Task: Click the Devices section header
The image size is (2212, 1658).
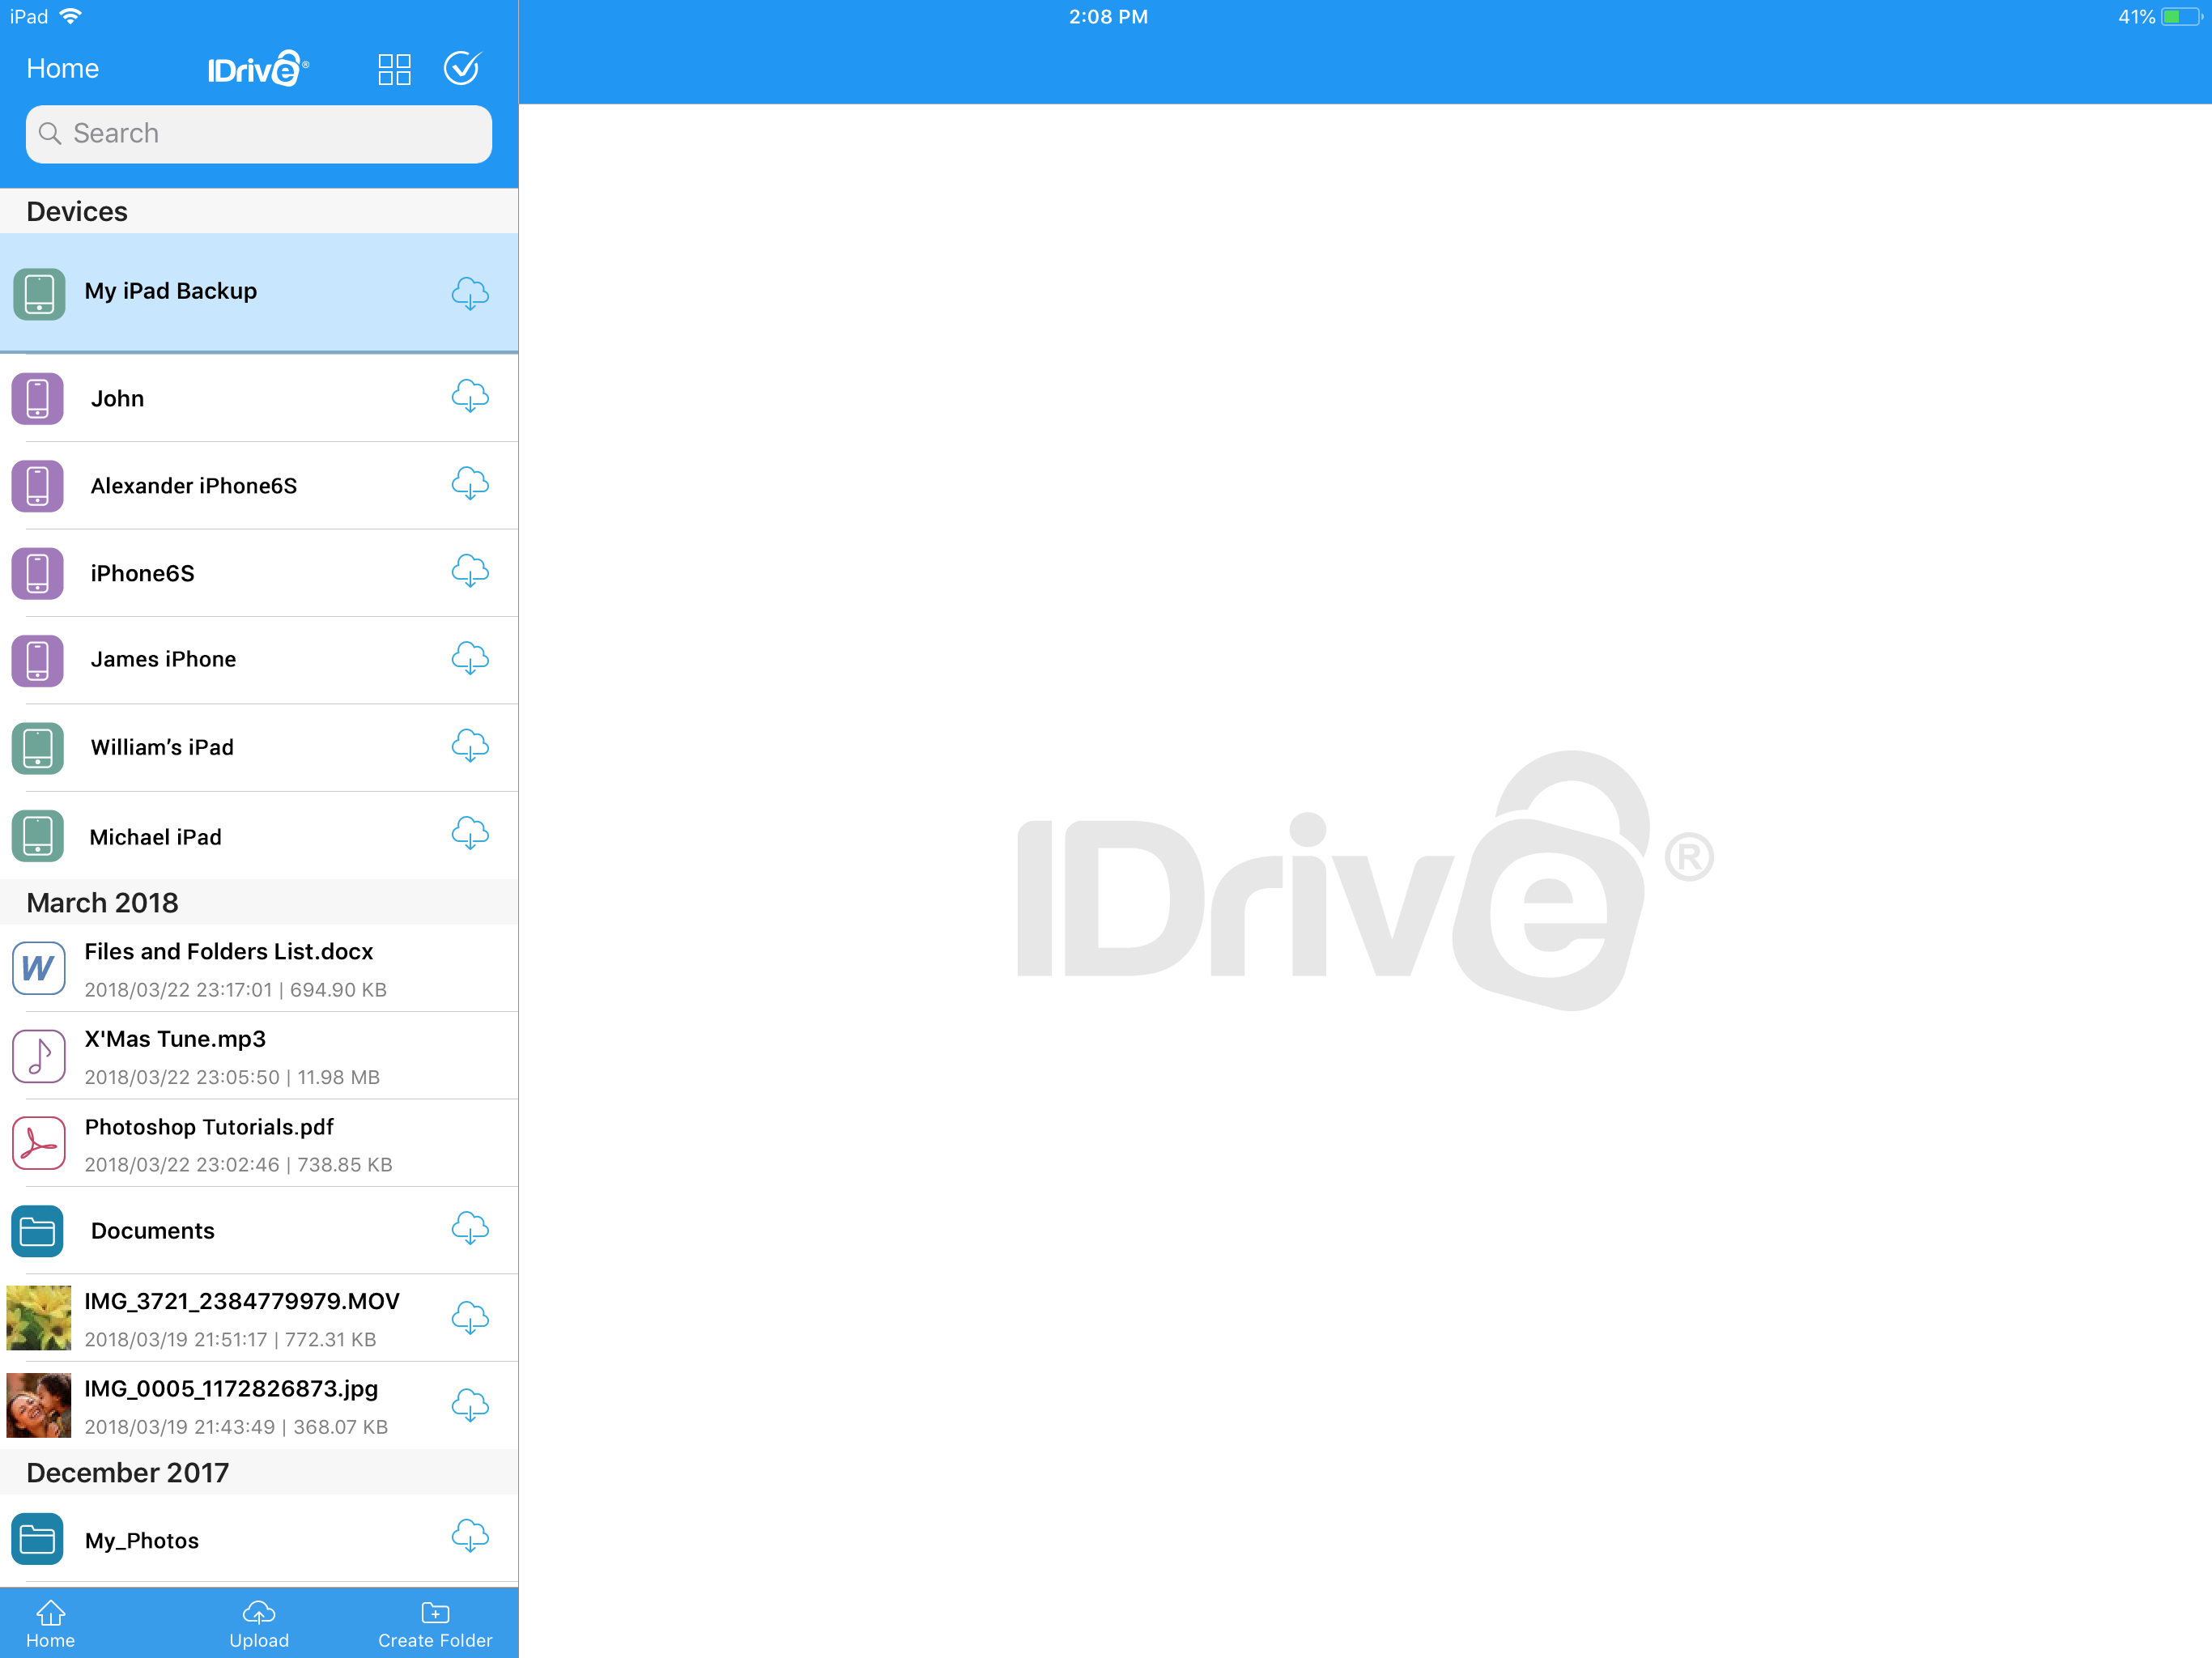Action: coord(259,211)
